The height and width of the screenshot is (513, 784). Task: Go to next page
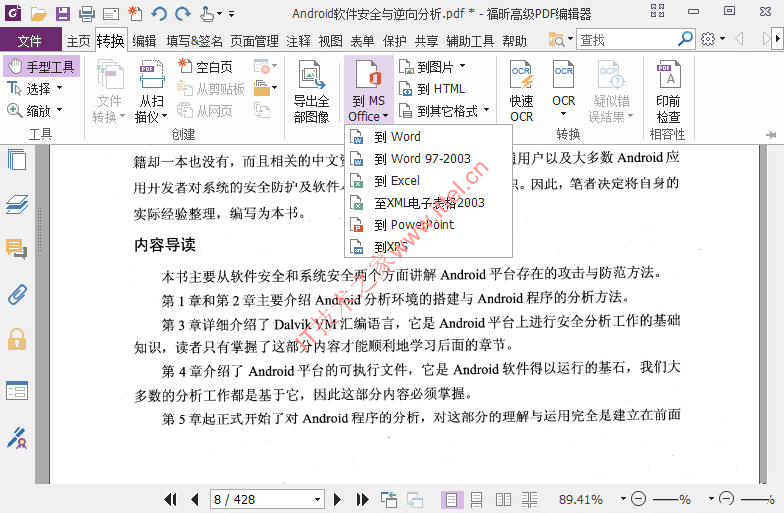tap(338, 499)
